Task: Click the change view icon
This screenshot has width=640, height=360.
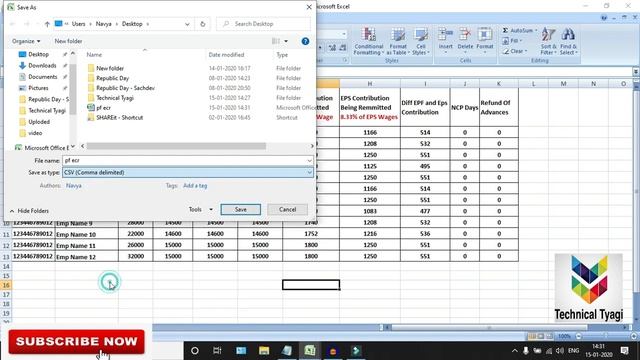Action: (276, 41)
